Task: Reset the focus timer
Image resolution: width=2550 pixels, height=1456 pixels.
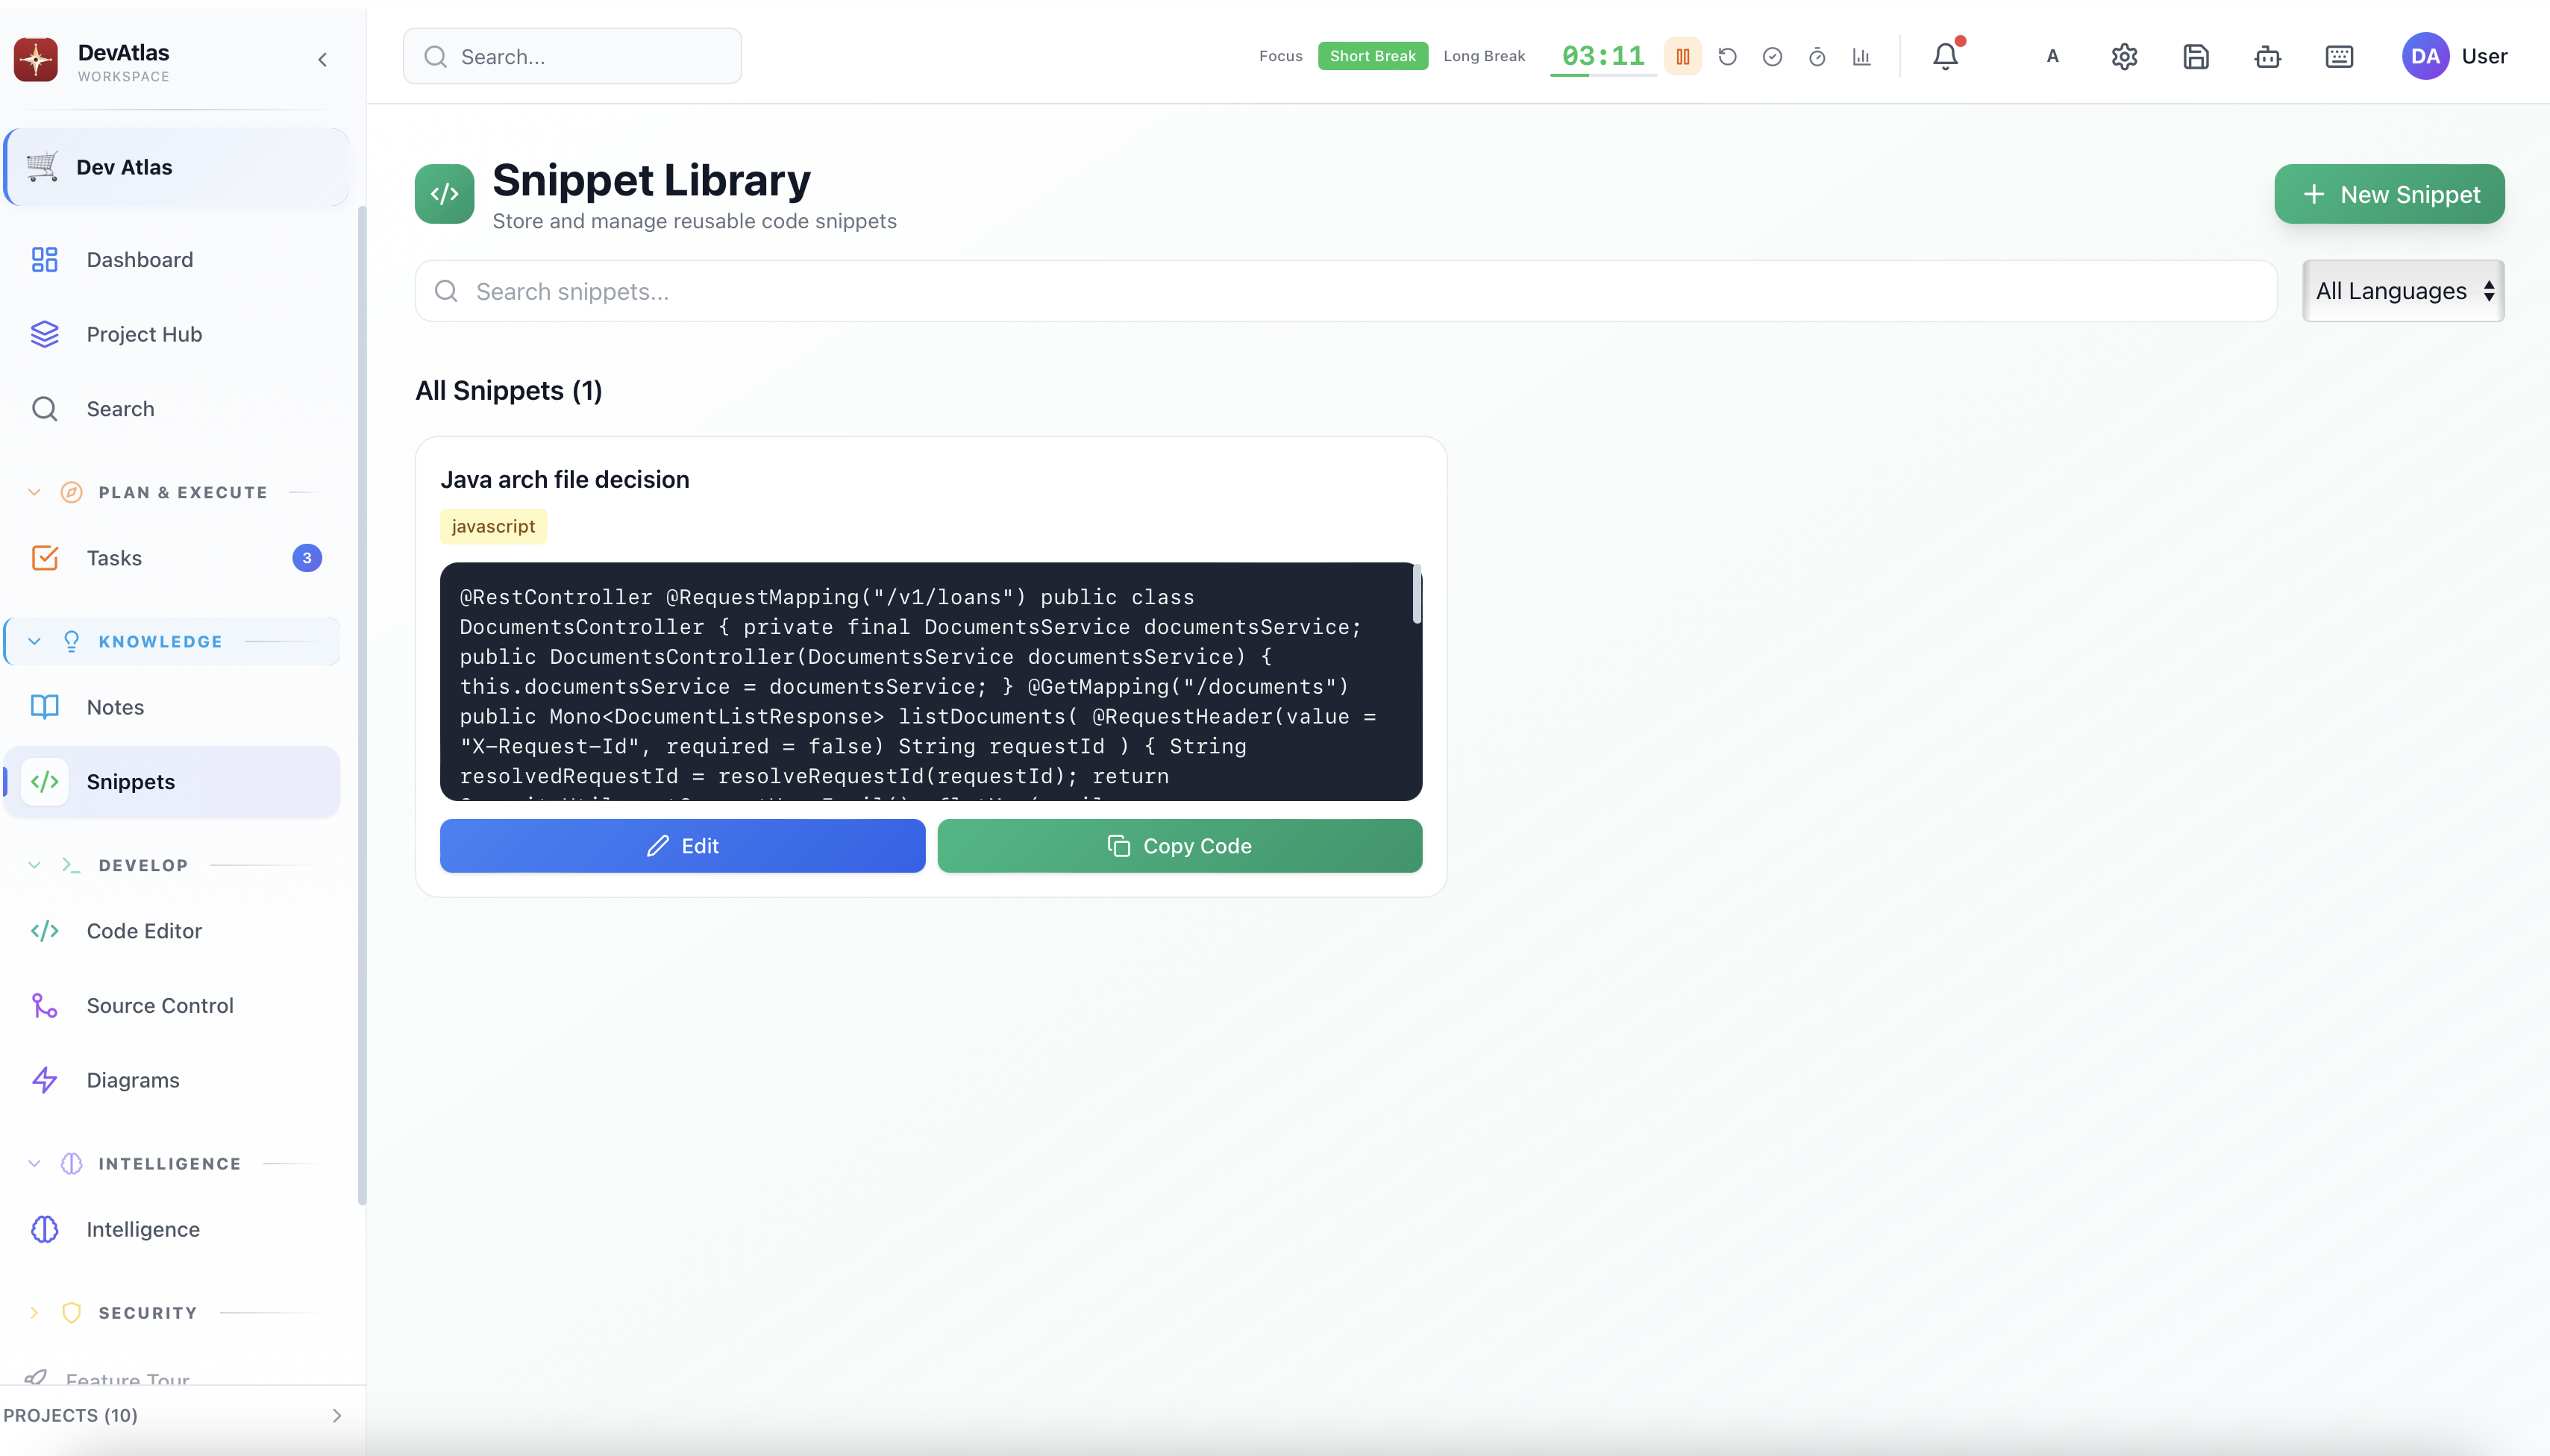Action: [x=1727, y=56]
